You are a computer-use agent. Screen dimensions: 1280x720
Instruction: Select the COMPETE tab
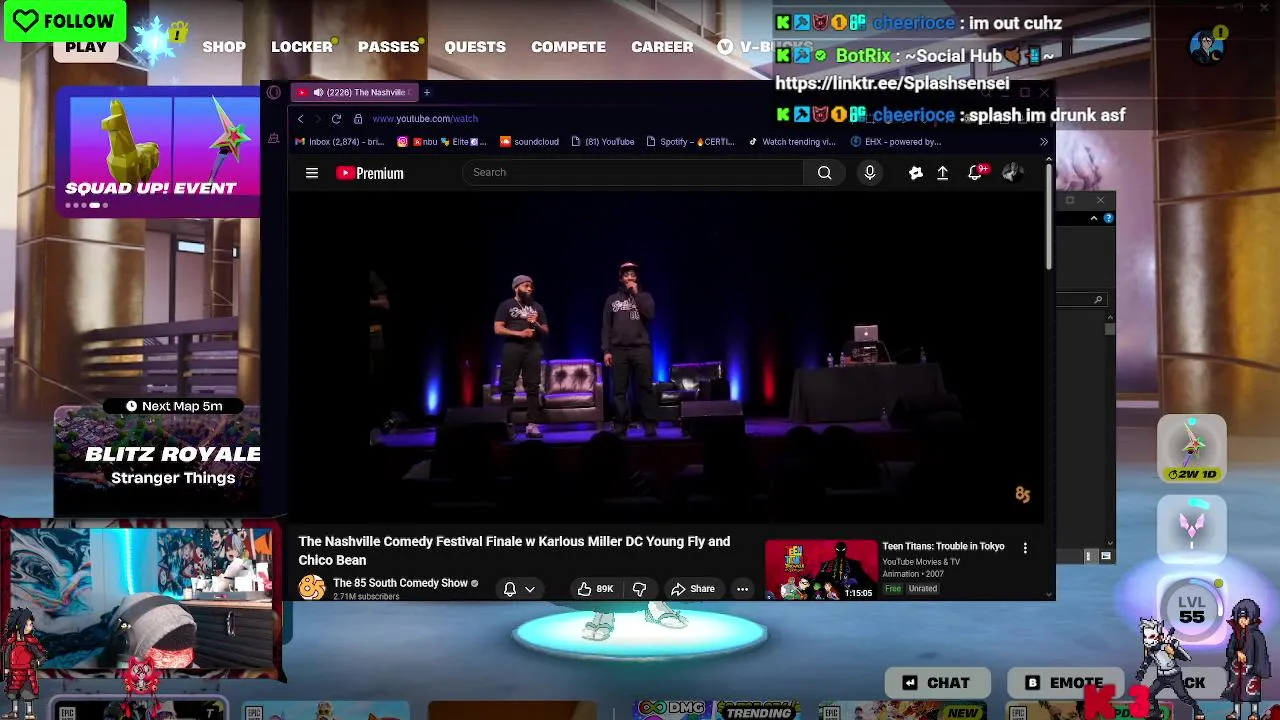point(568,47)
